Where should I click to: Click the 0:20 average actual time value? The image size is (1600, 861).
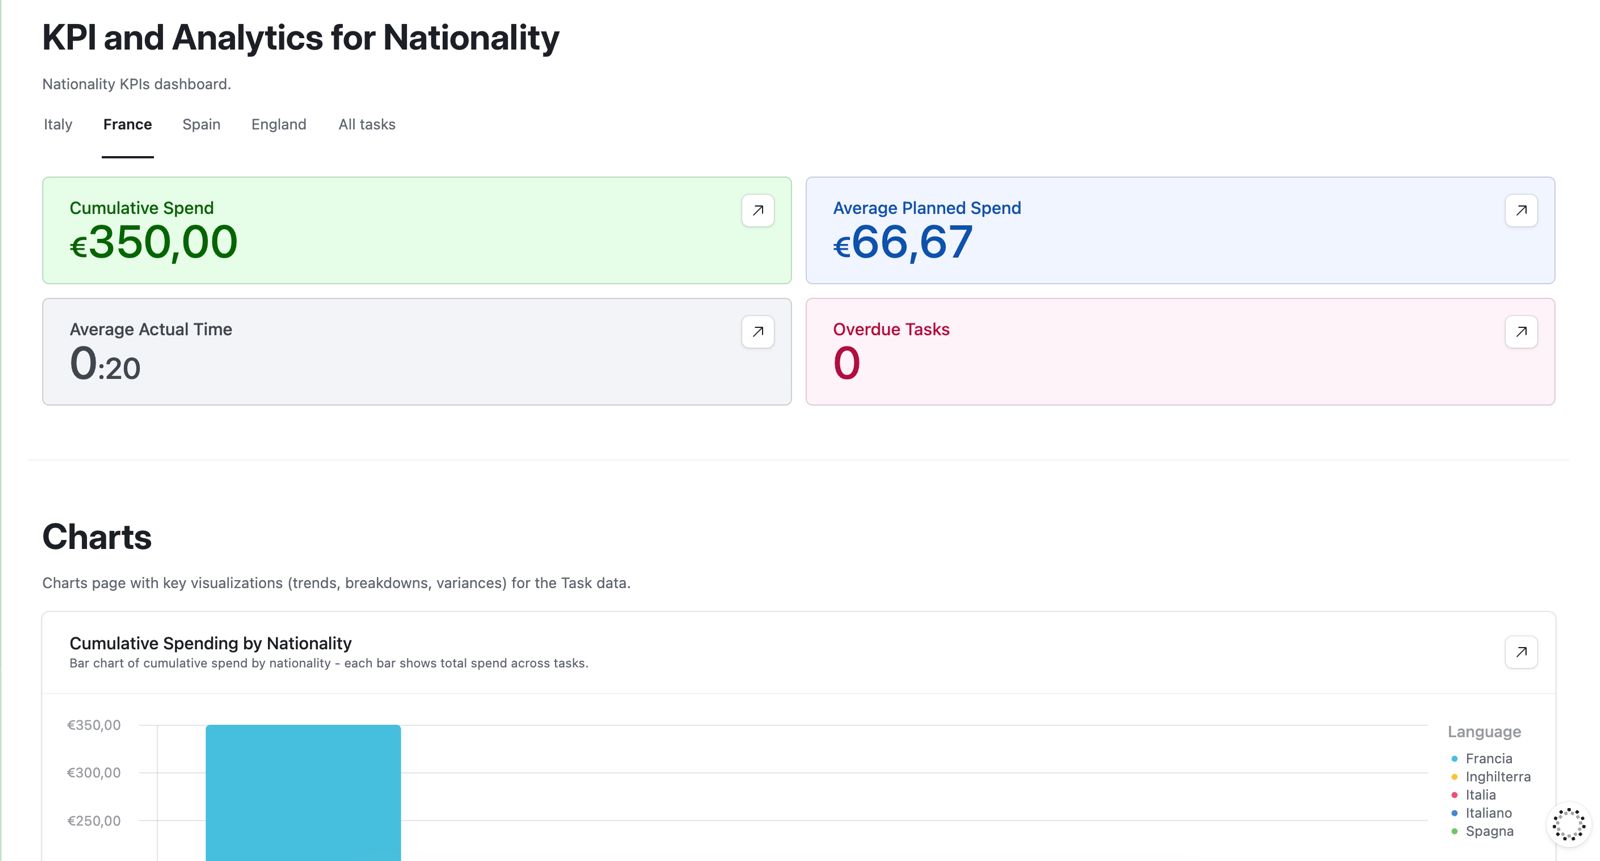105,364
